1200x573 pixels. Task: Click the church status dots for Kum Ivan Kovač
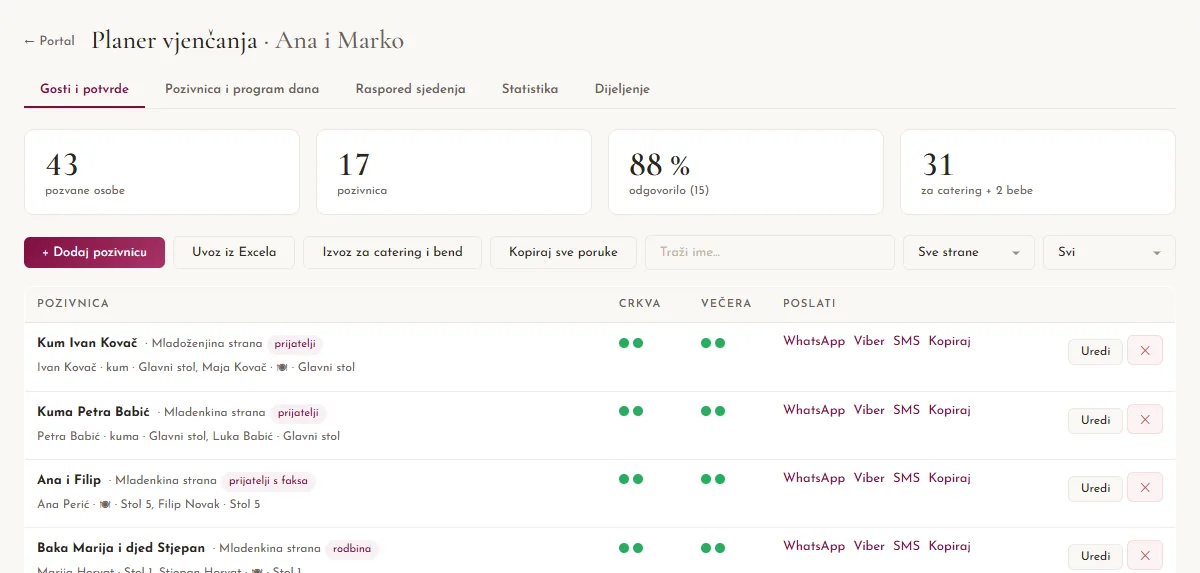point(631,343)
